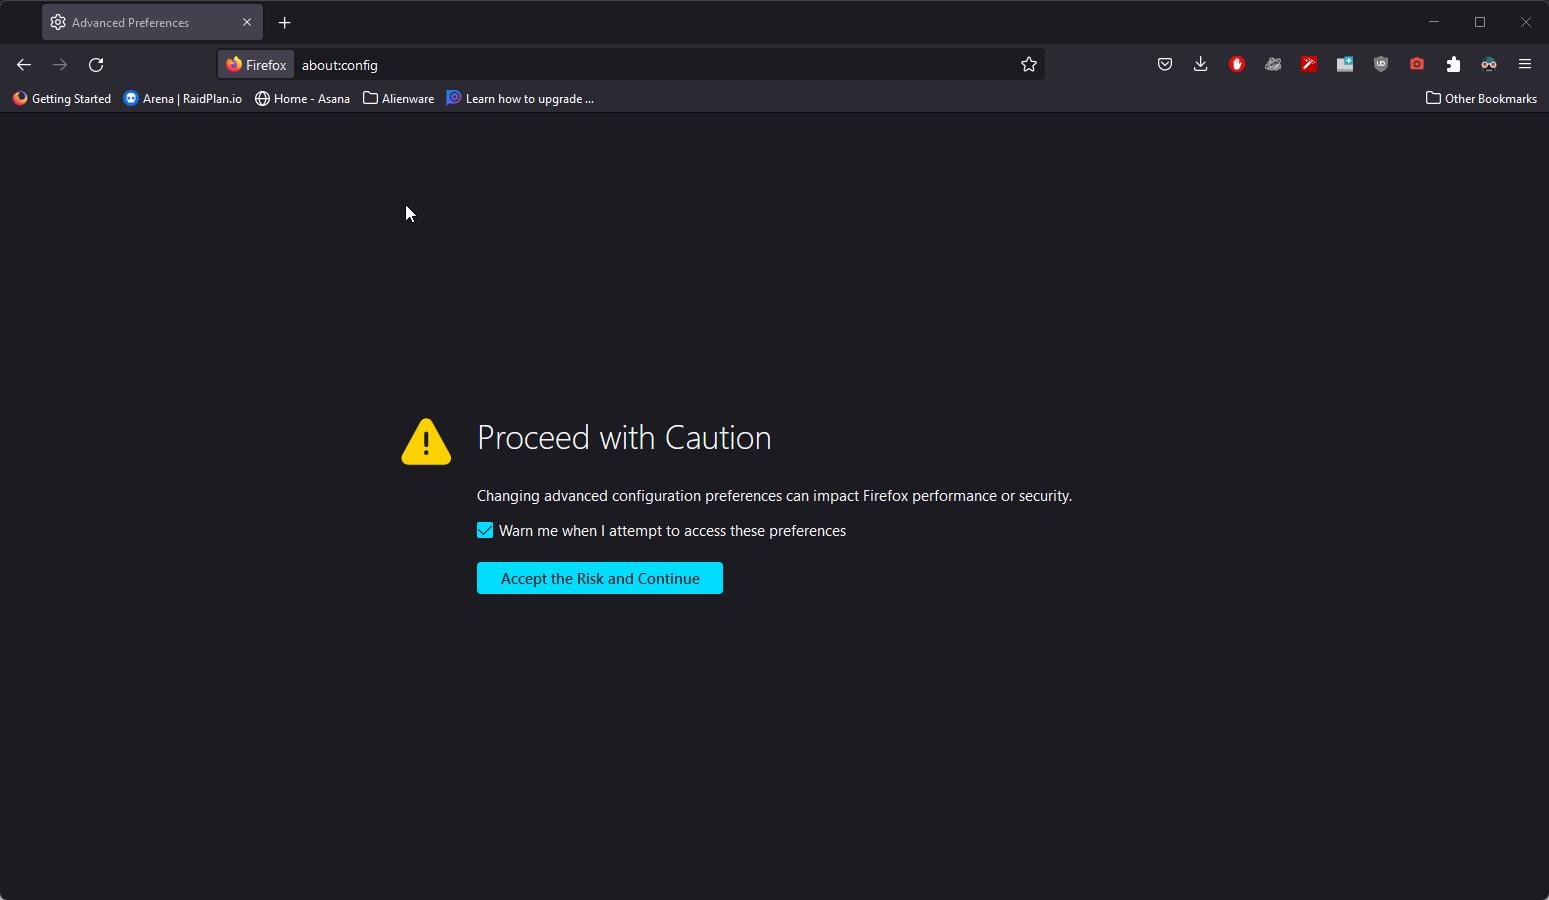1549x900 pixels.
Task: Open the Arena | RaidPlan.io bookmark
Action: (x=183, y=99)
